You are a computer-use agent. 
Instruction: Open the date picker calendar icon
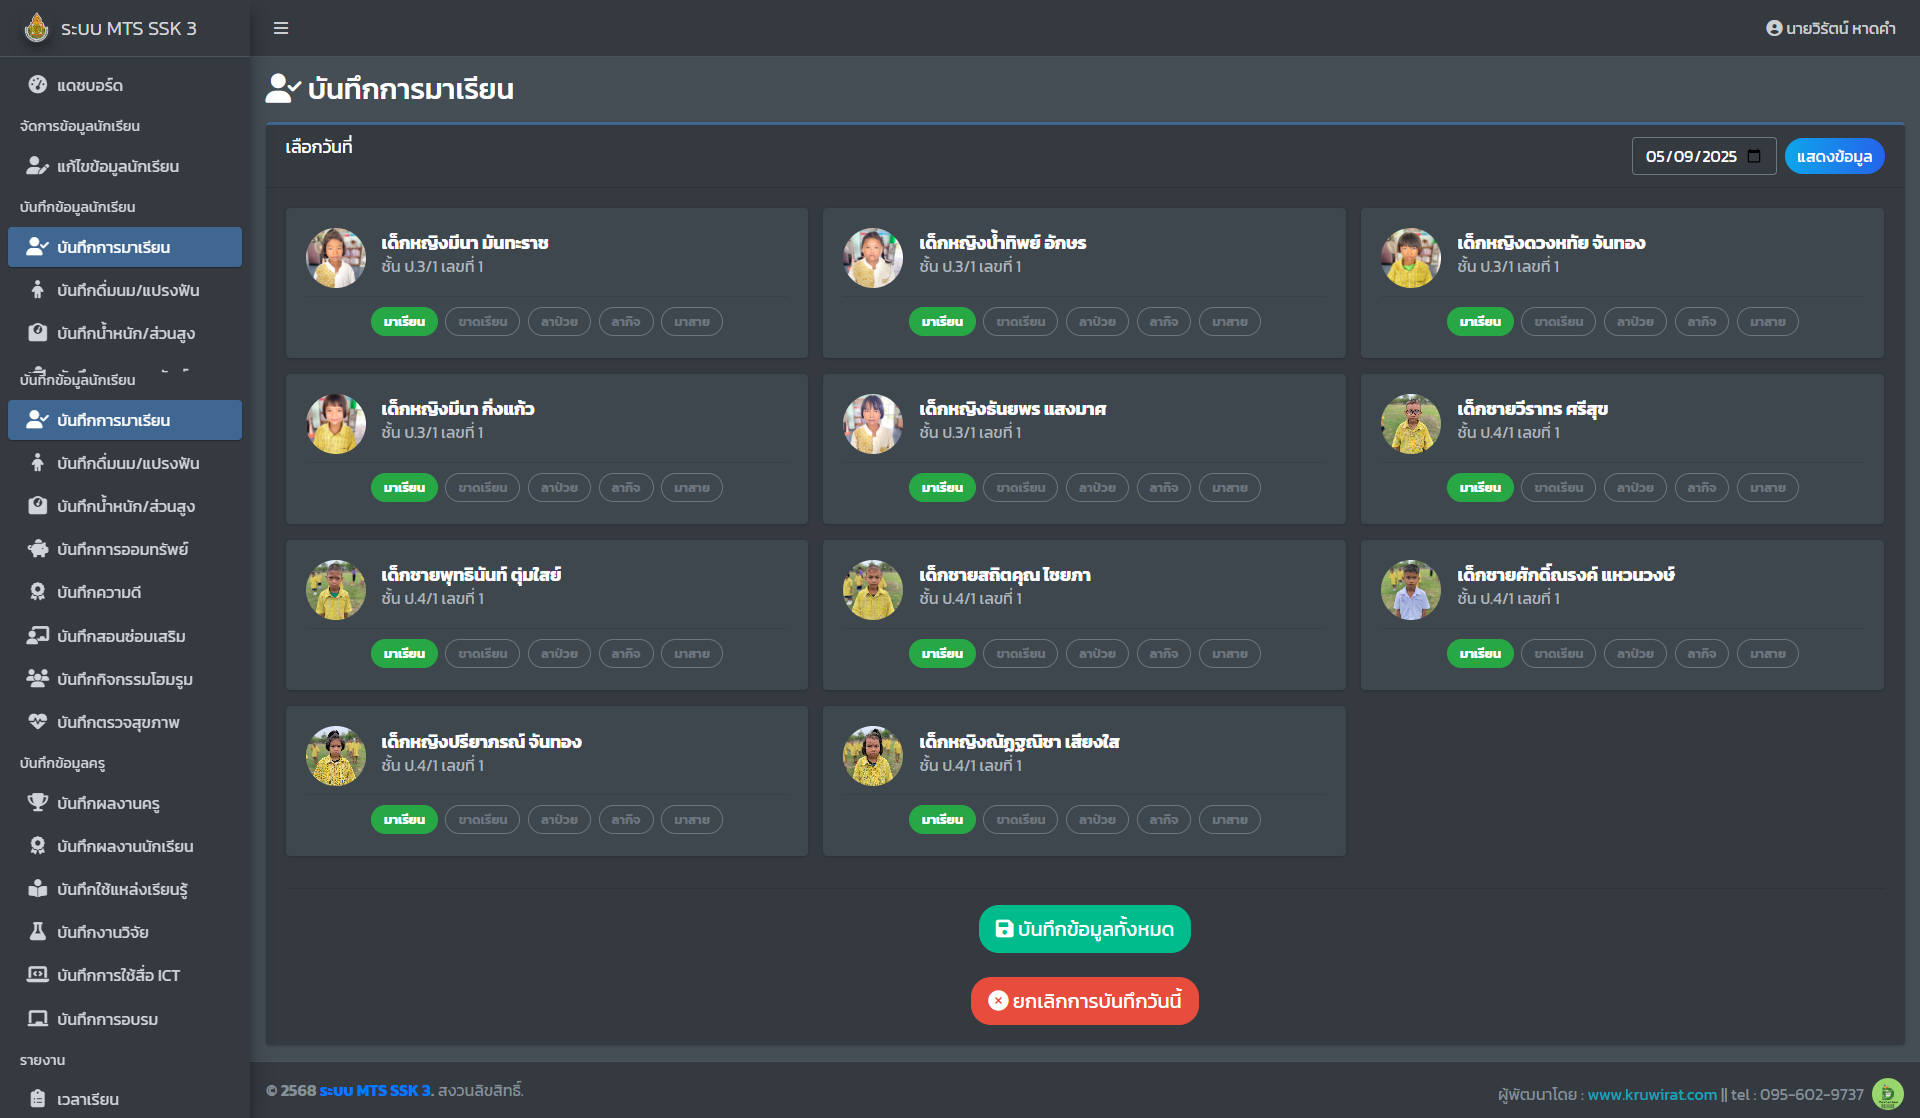click(1754, 156)
